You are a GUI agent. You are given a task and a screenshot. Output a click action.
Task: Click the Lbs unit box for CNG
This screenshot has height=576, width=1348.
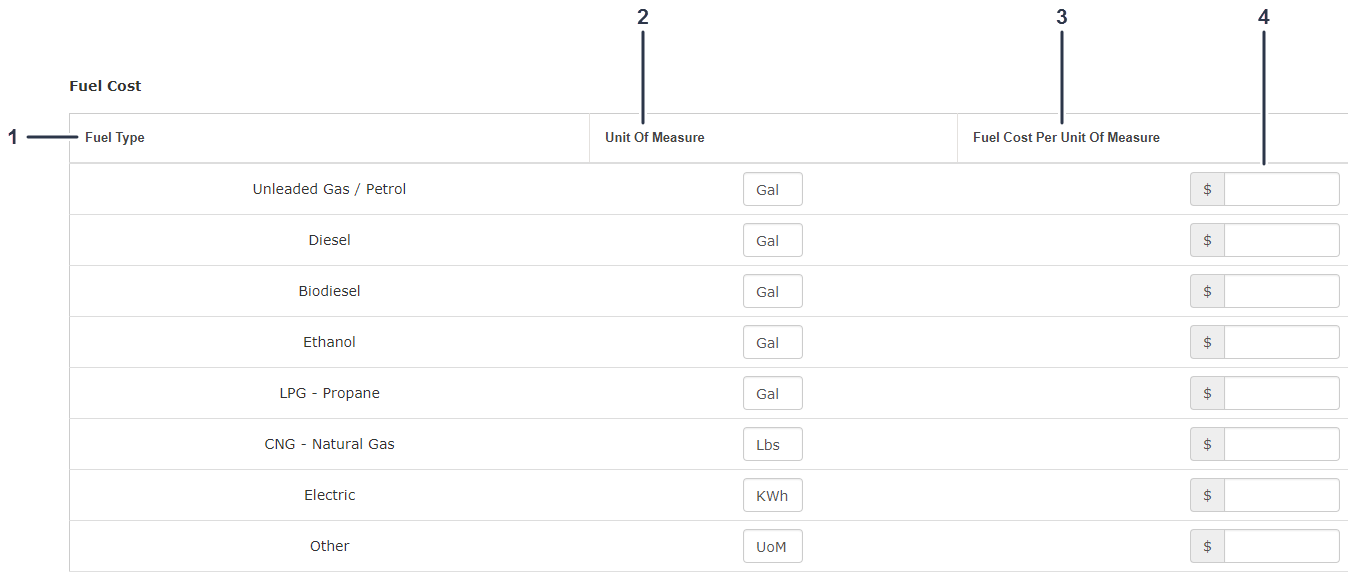coord(772,444)
